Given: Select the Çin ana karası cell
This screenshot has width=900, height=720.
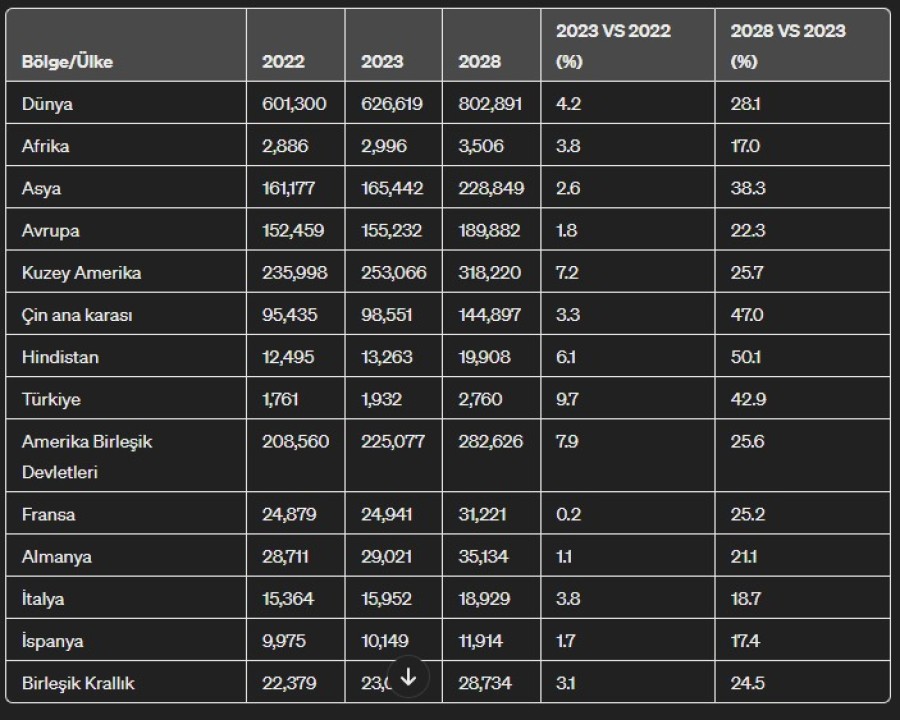Looking at the screenshot, I should pyautogui.click(x=77, y=315).
